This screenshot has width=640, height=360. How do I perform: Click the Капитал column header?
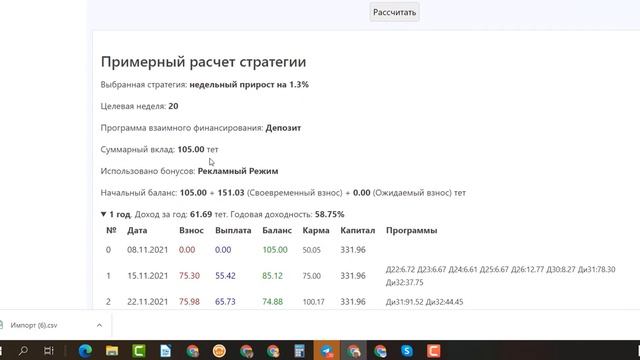pyautogui.click(x=358, y=230)
